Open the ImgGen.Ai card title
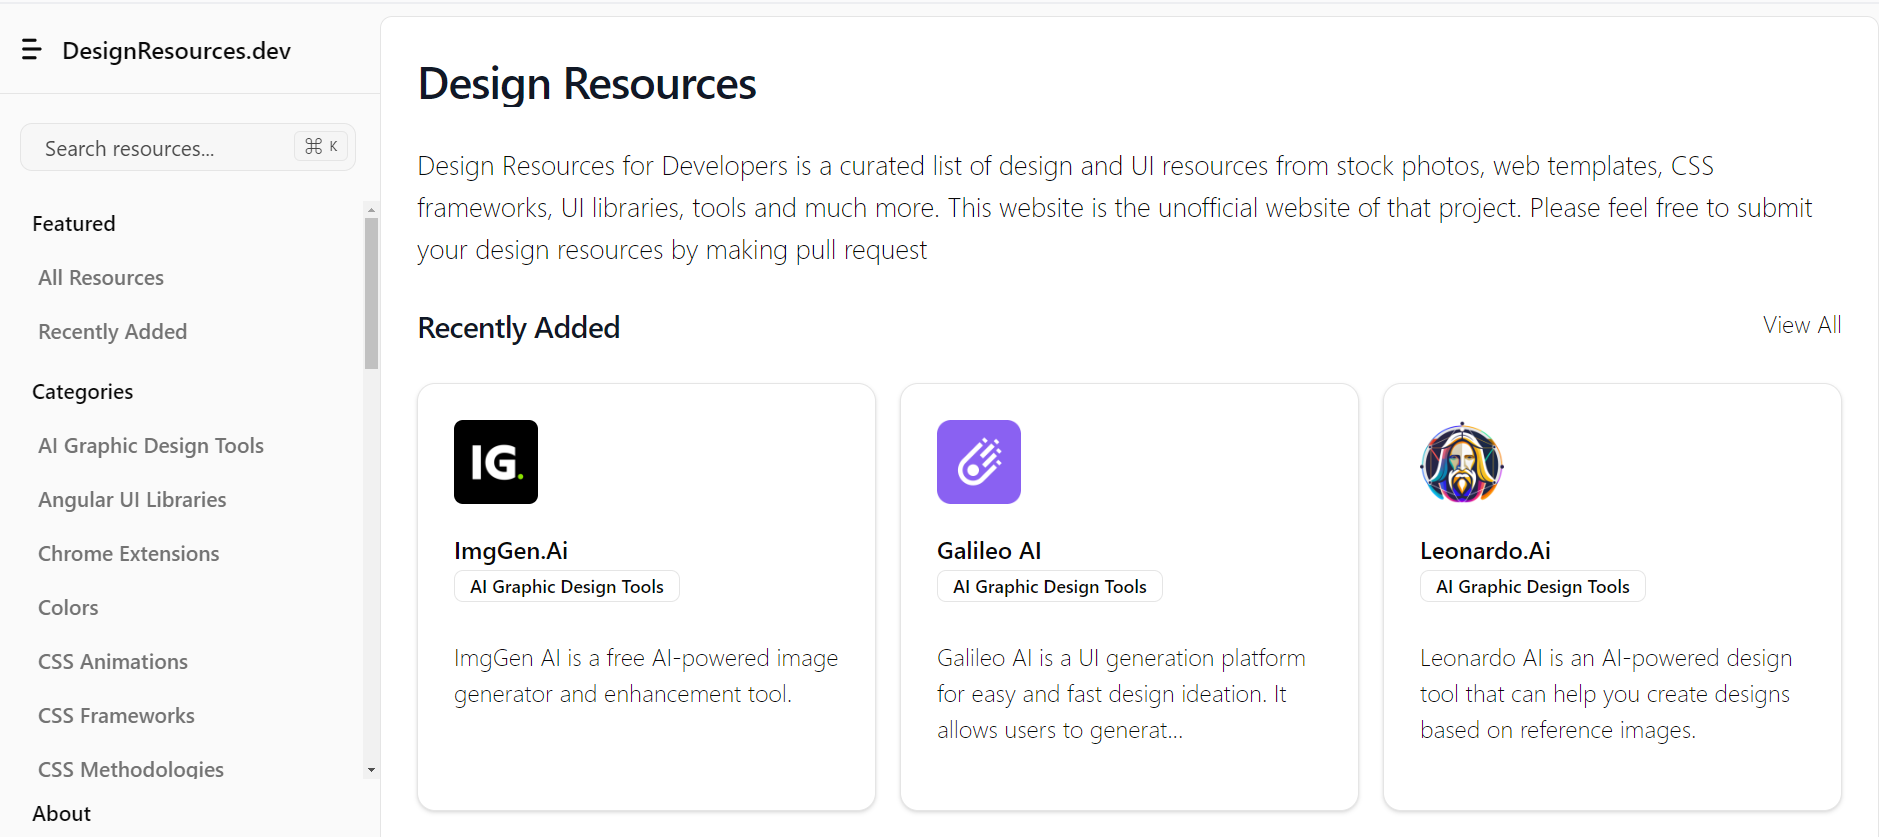1879x837 pixels. click(511, 551)
